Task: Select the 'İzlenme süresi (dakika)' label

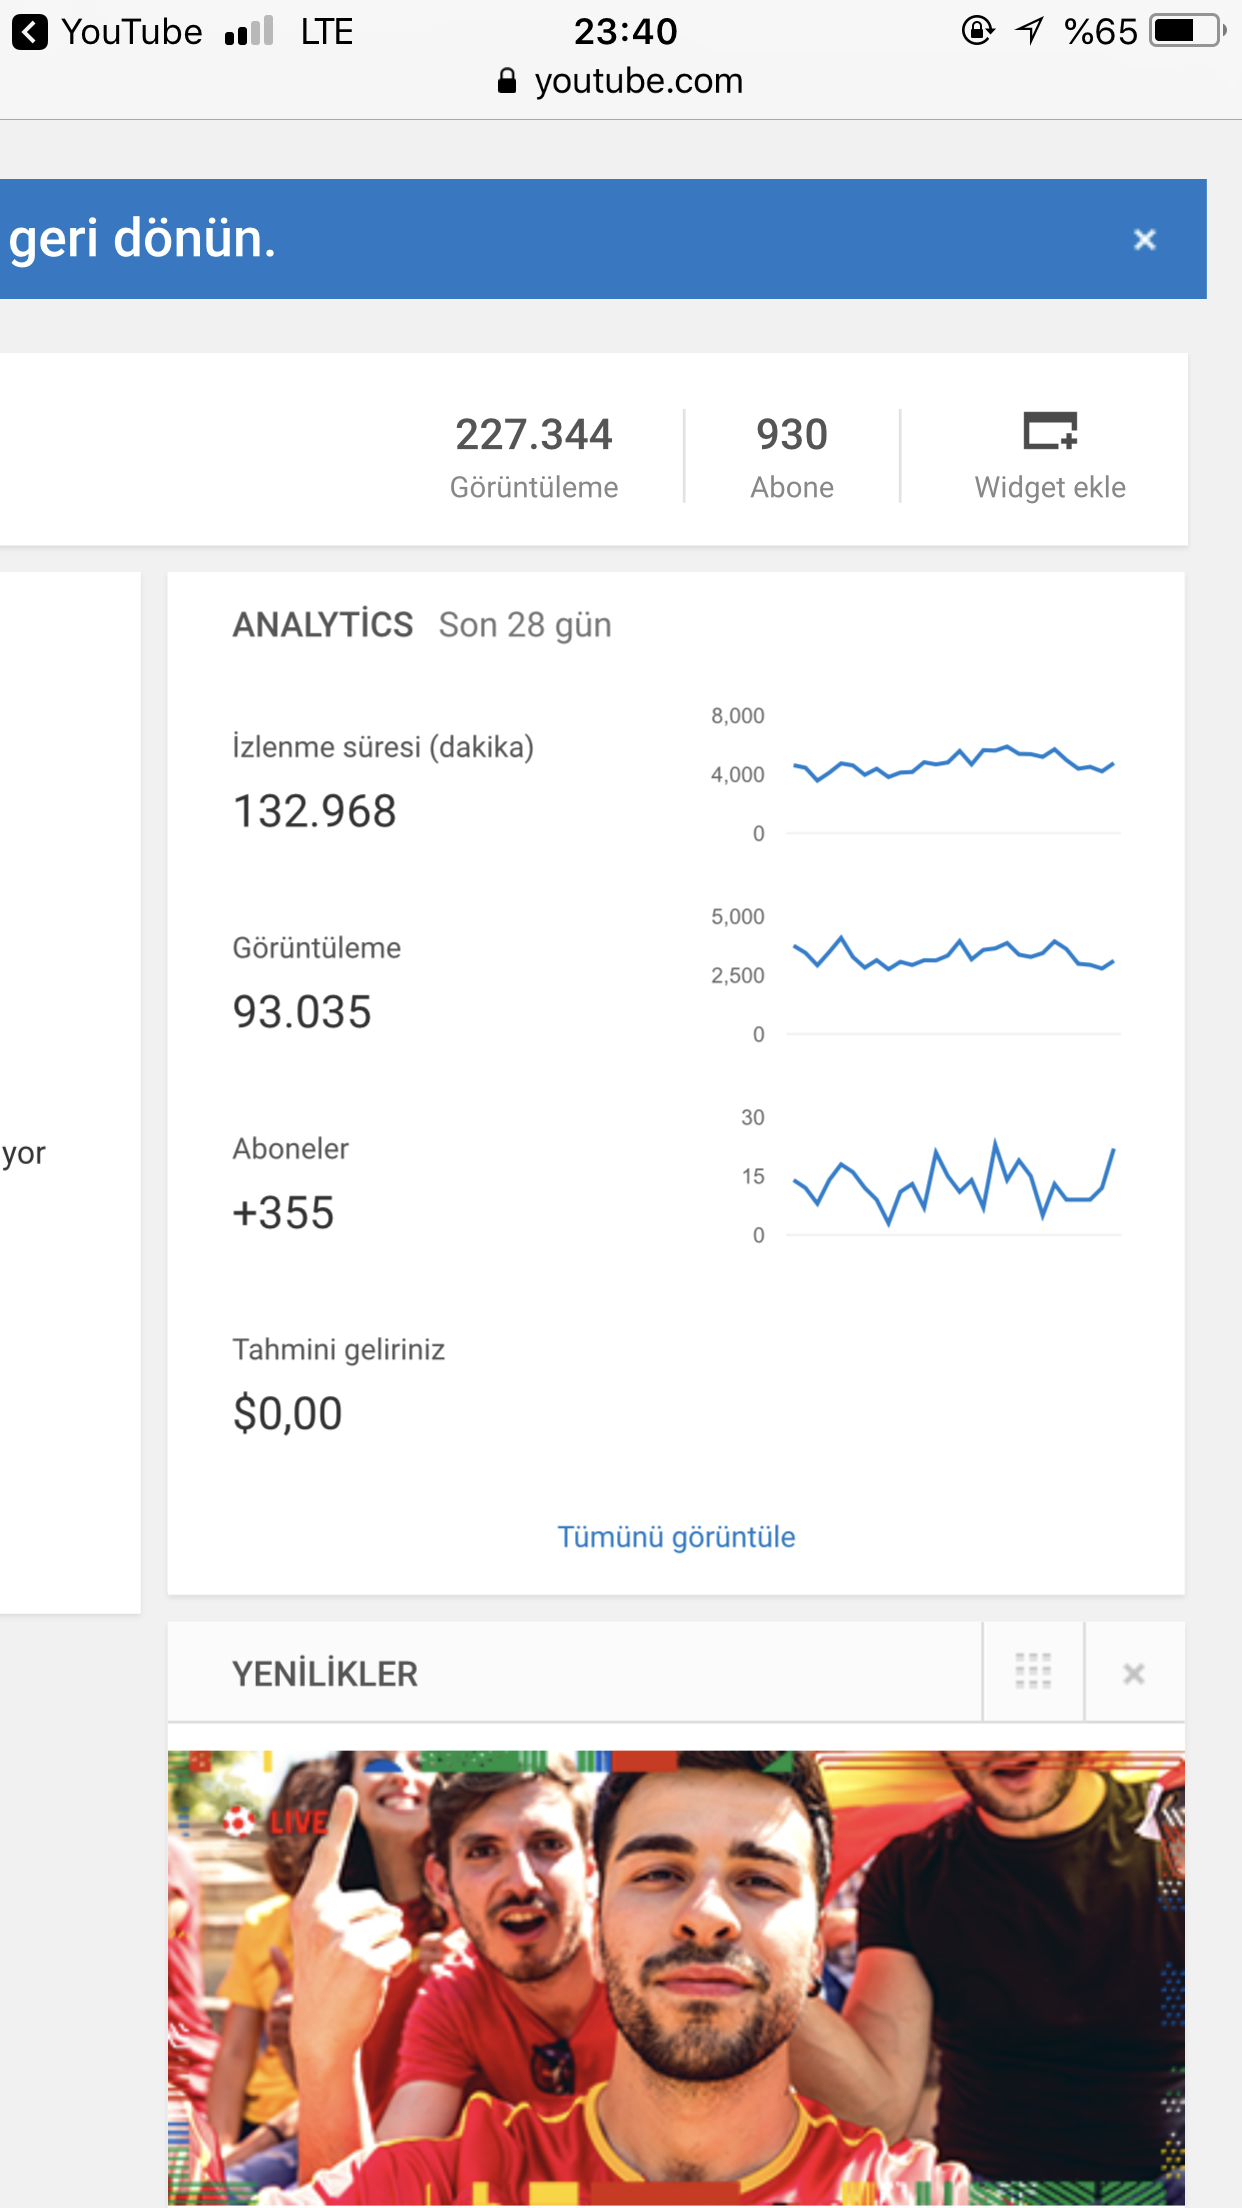Action: [x=383, y=747]
